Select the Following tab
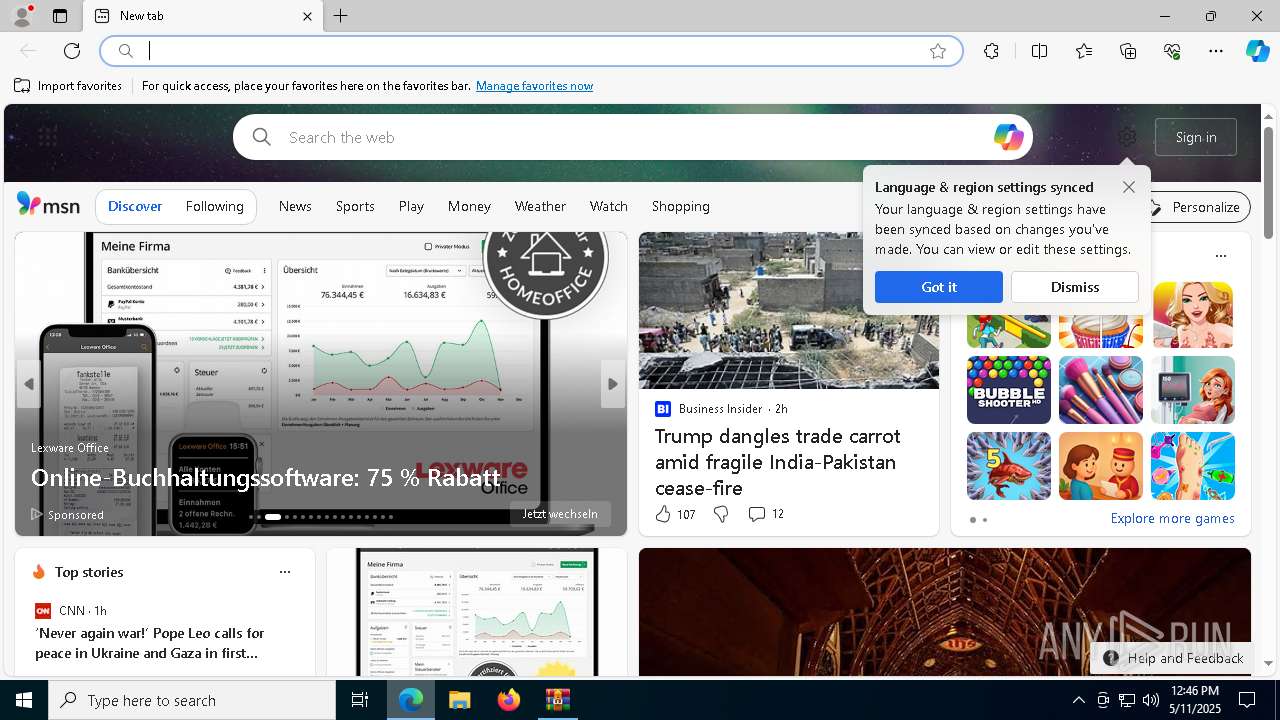Screen dimensions: 1280x720 [x=214, y=206]
